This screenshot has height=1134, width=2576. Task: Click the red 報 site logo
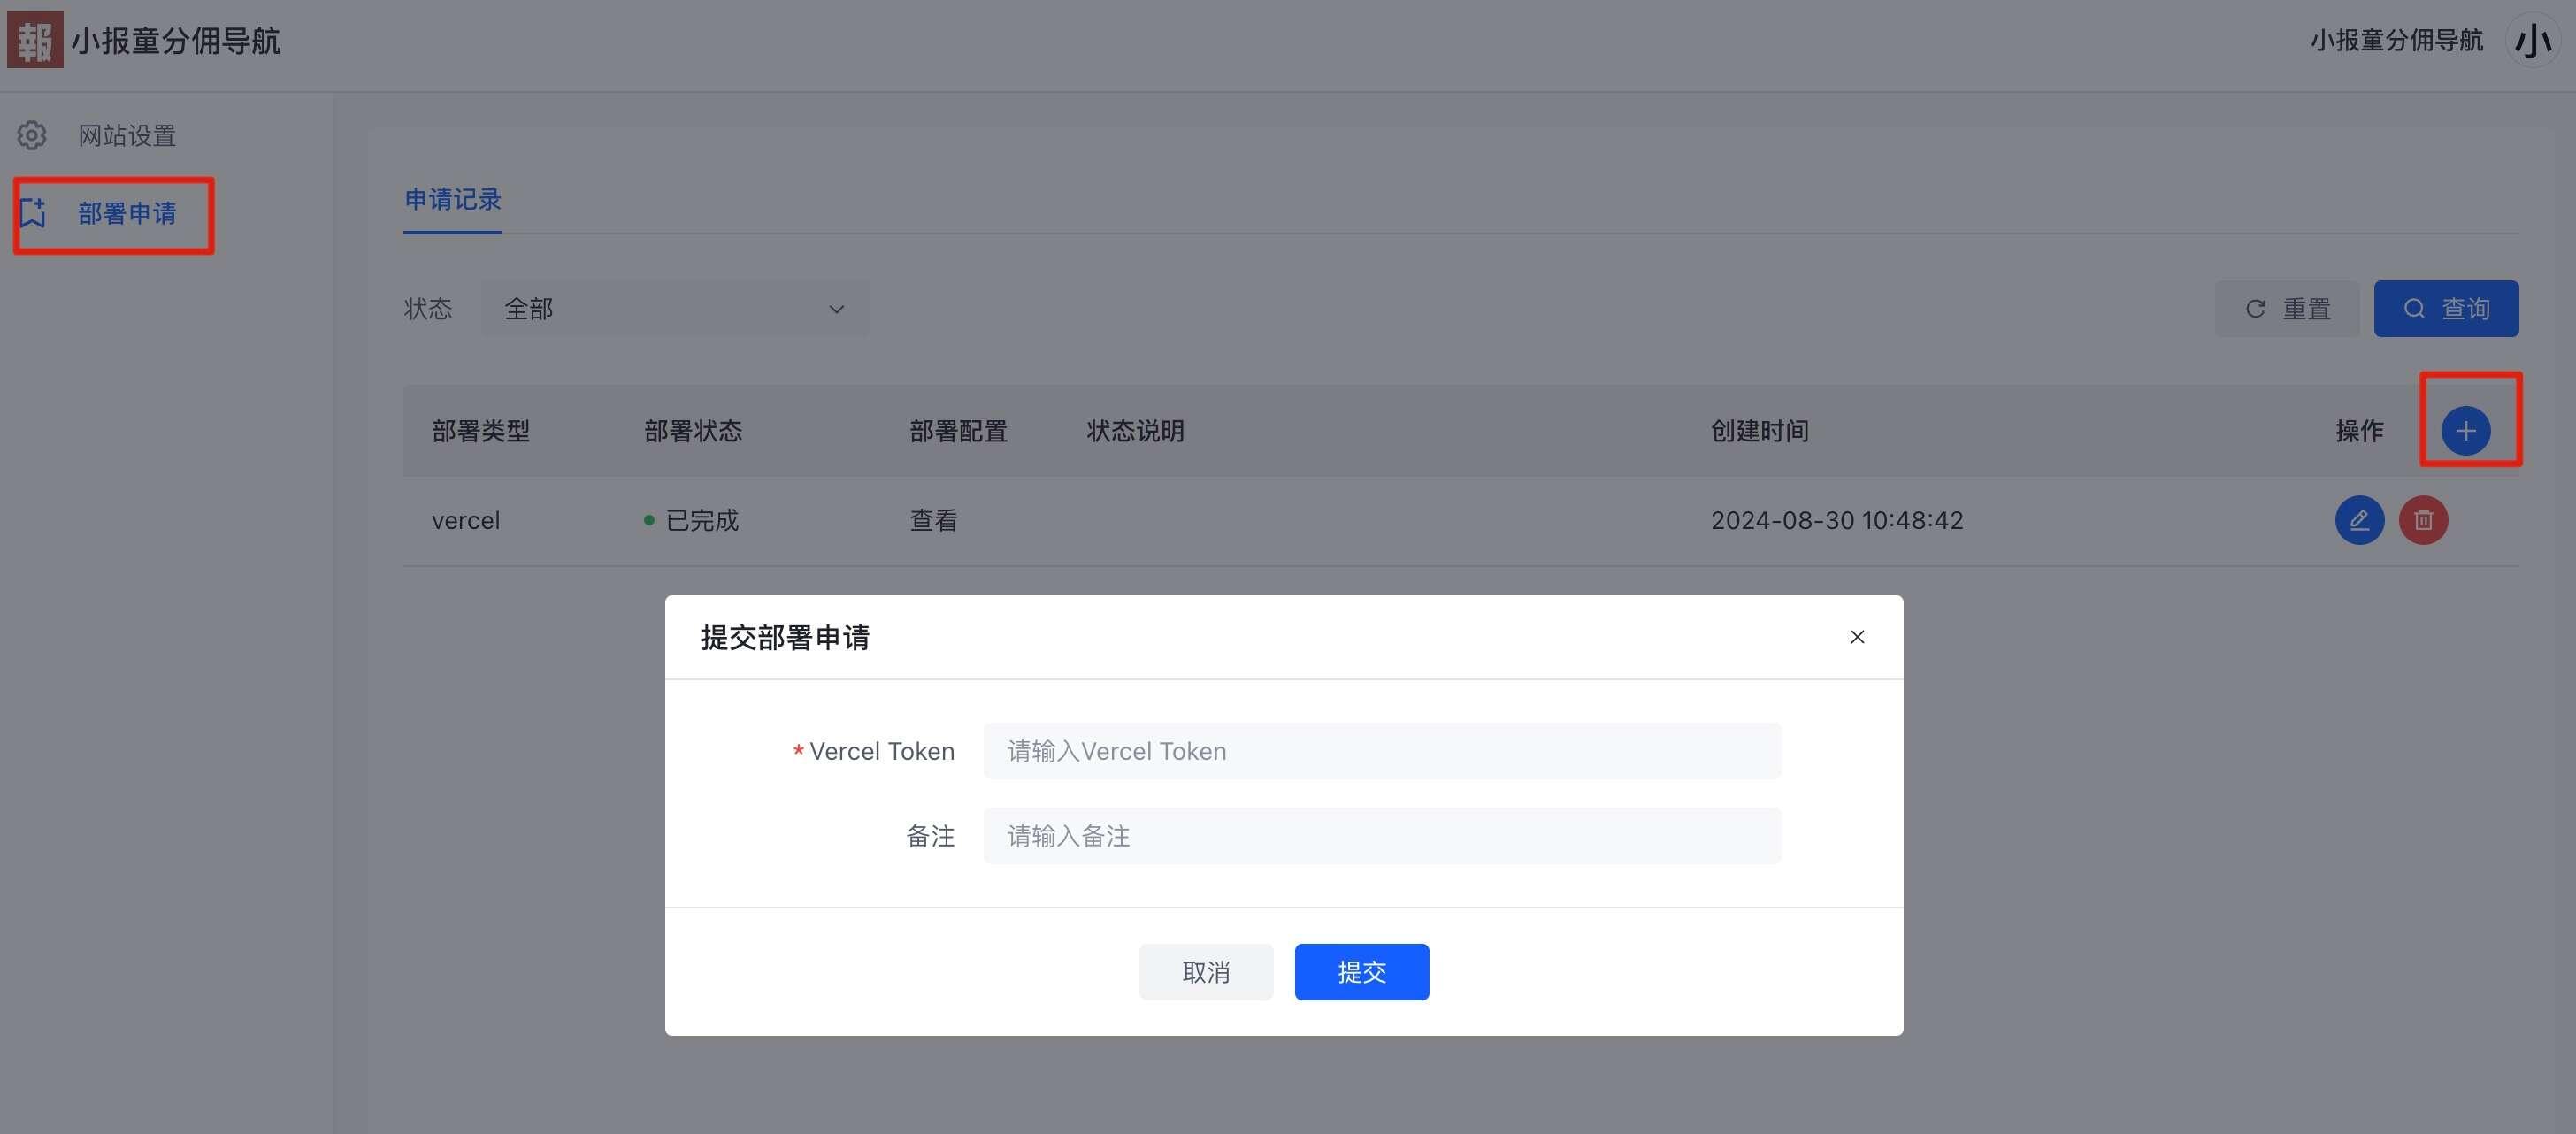(35, 40)
